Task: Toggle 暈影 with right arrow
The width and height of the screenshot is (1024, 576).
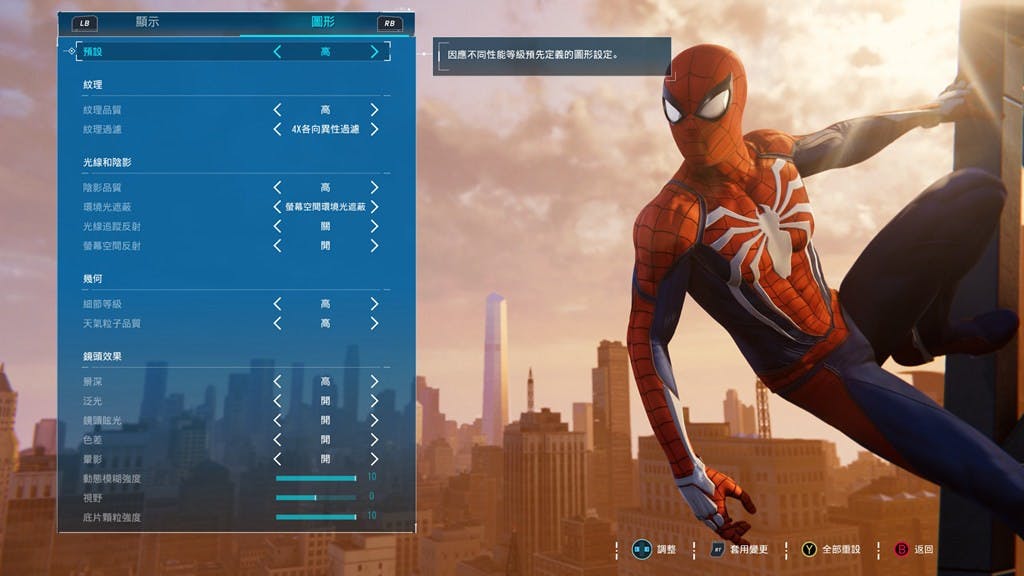Action: [374, 459]
